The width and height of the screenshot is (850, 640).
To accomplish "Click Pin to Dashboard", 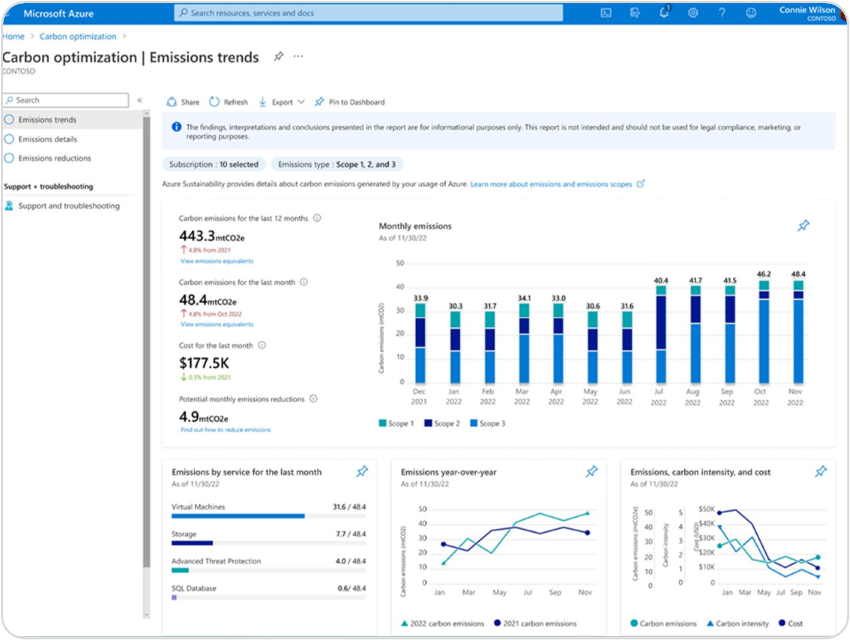I will tap(350, 102).
